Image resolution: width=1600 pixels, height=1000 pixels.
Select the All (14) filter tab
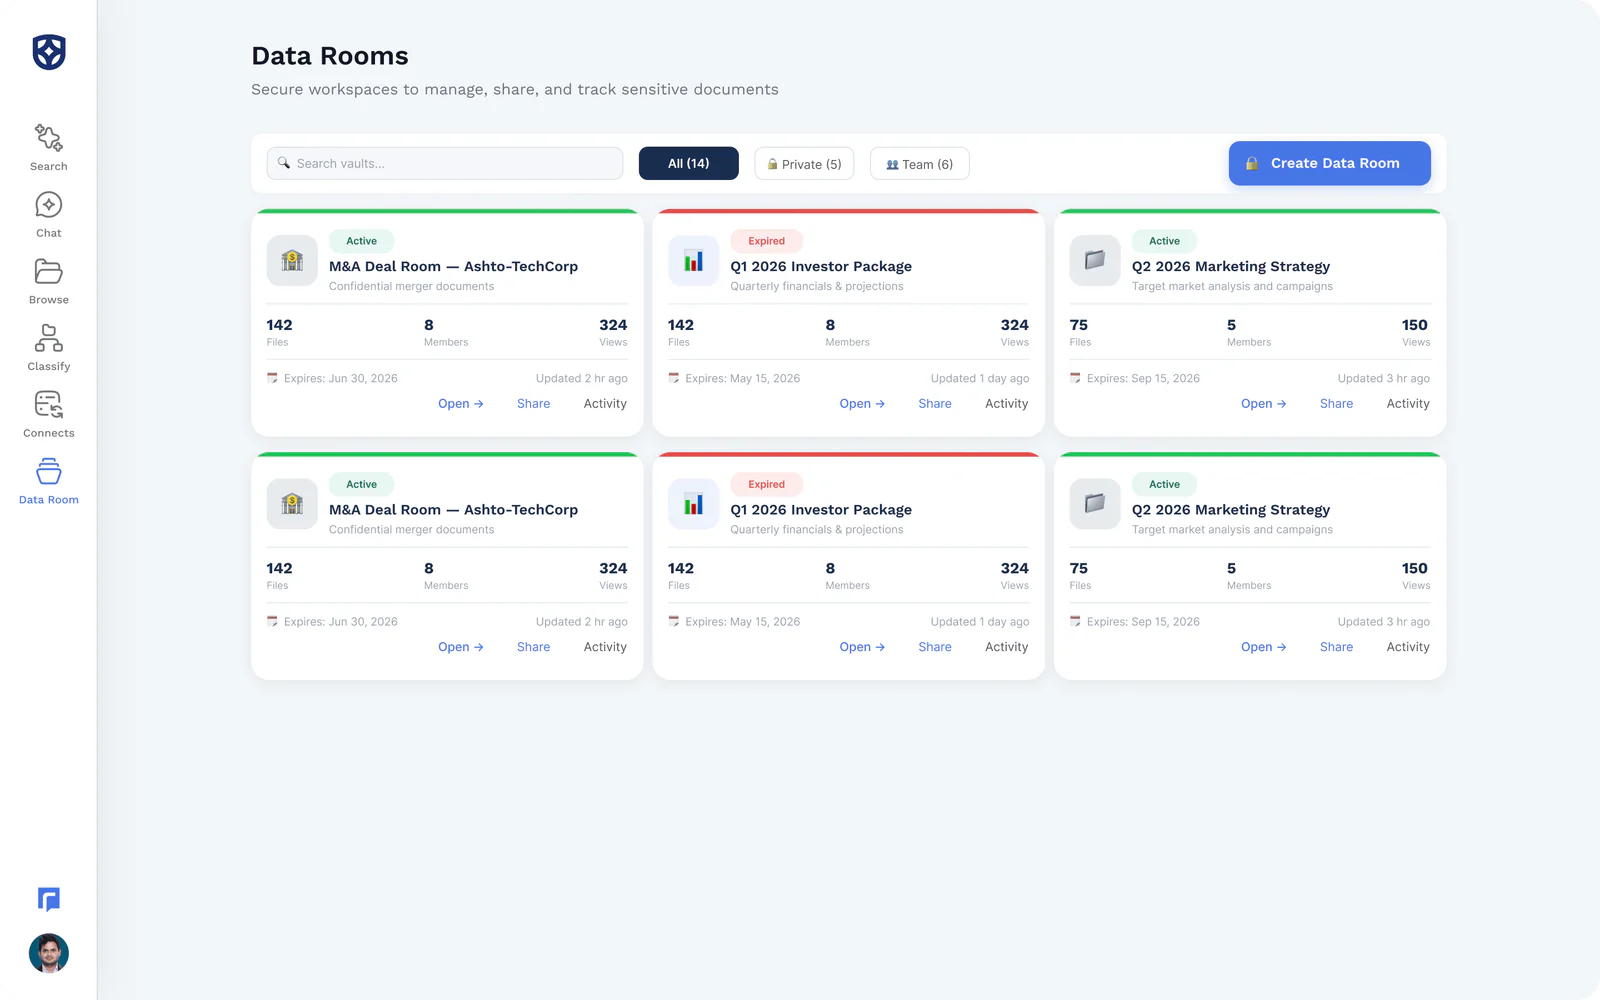tap(689, 163)
